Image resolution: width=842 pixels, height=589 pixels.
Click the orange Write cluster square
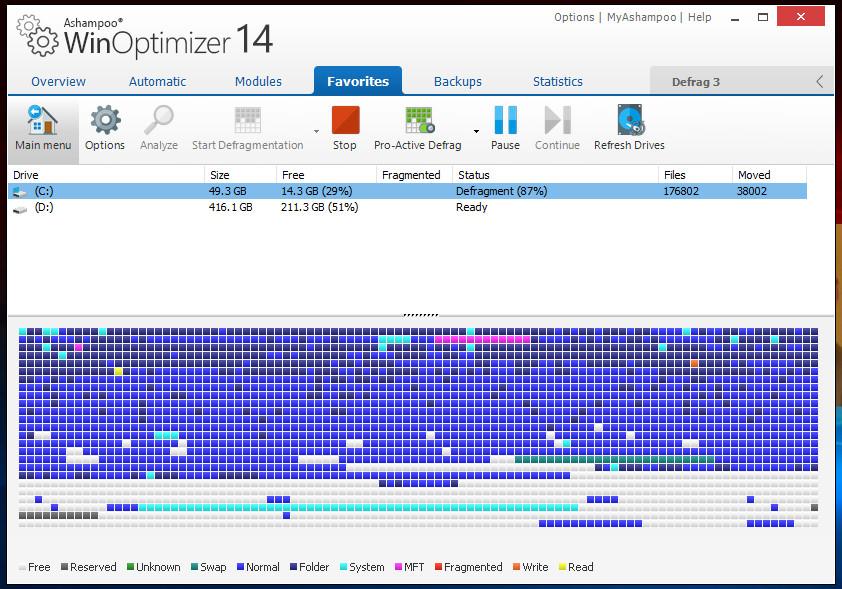694,363
